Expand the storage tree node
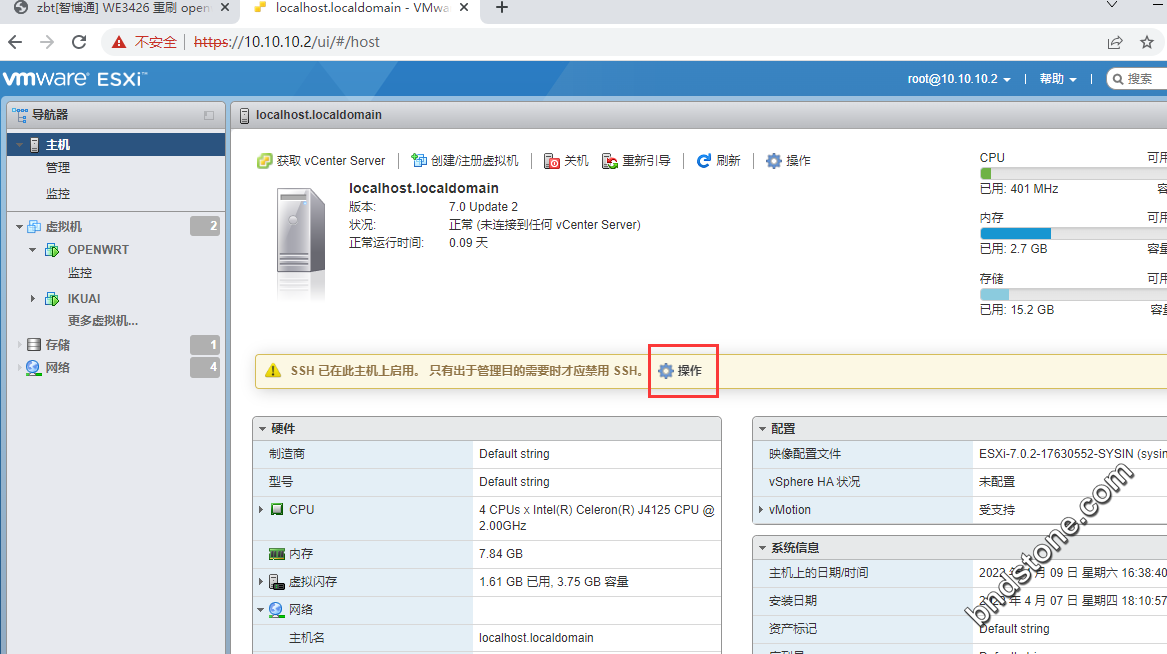 pos(19,344)
